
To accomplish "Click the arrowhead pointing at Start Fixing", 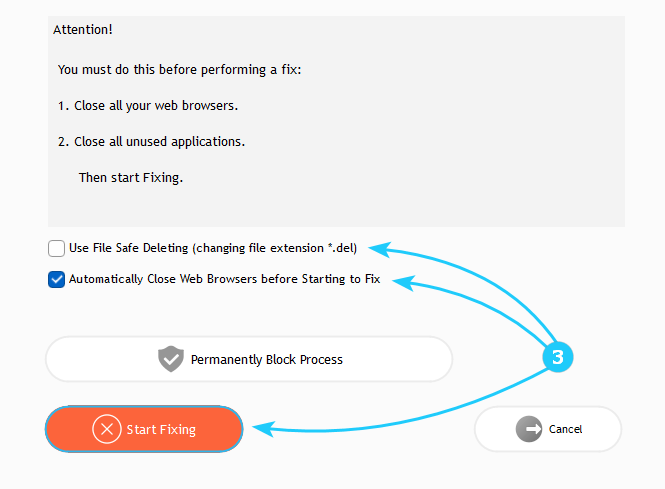I will (261, 428).
